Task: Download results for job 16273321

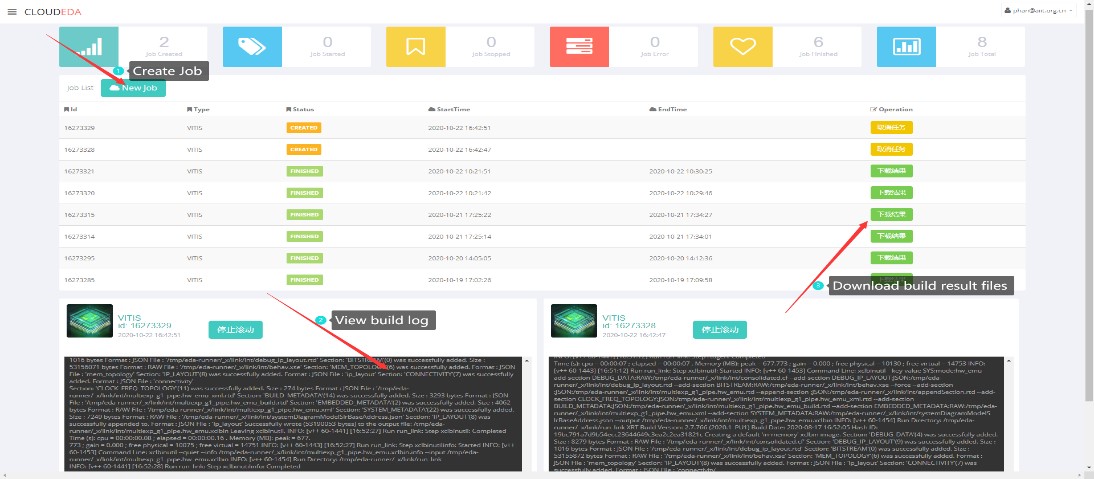Action: pyautogui.click(x=891, y=171)
